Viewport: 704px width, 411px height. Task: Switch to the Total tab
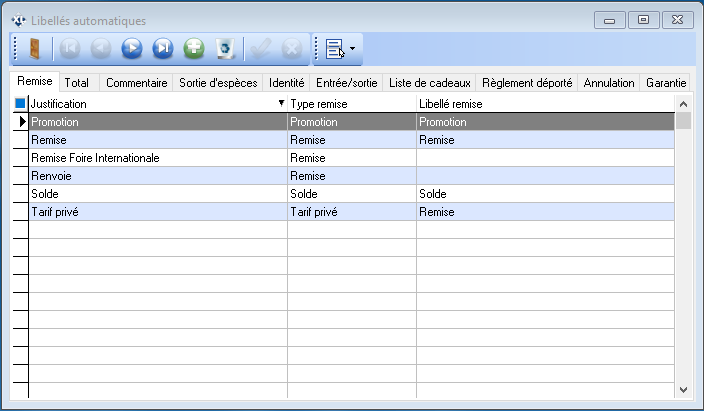[x=77, y=83]
